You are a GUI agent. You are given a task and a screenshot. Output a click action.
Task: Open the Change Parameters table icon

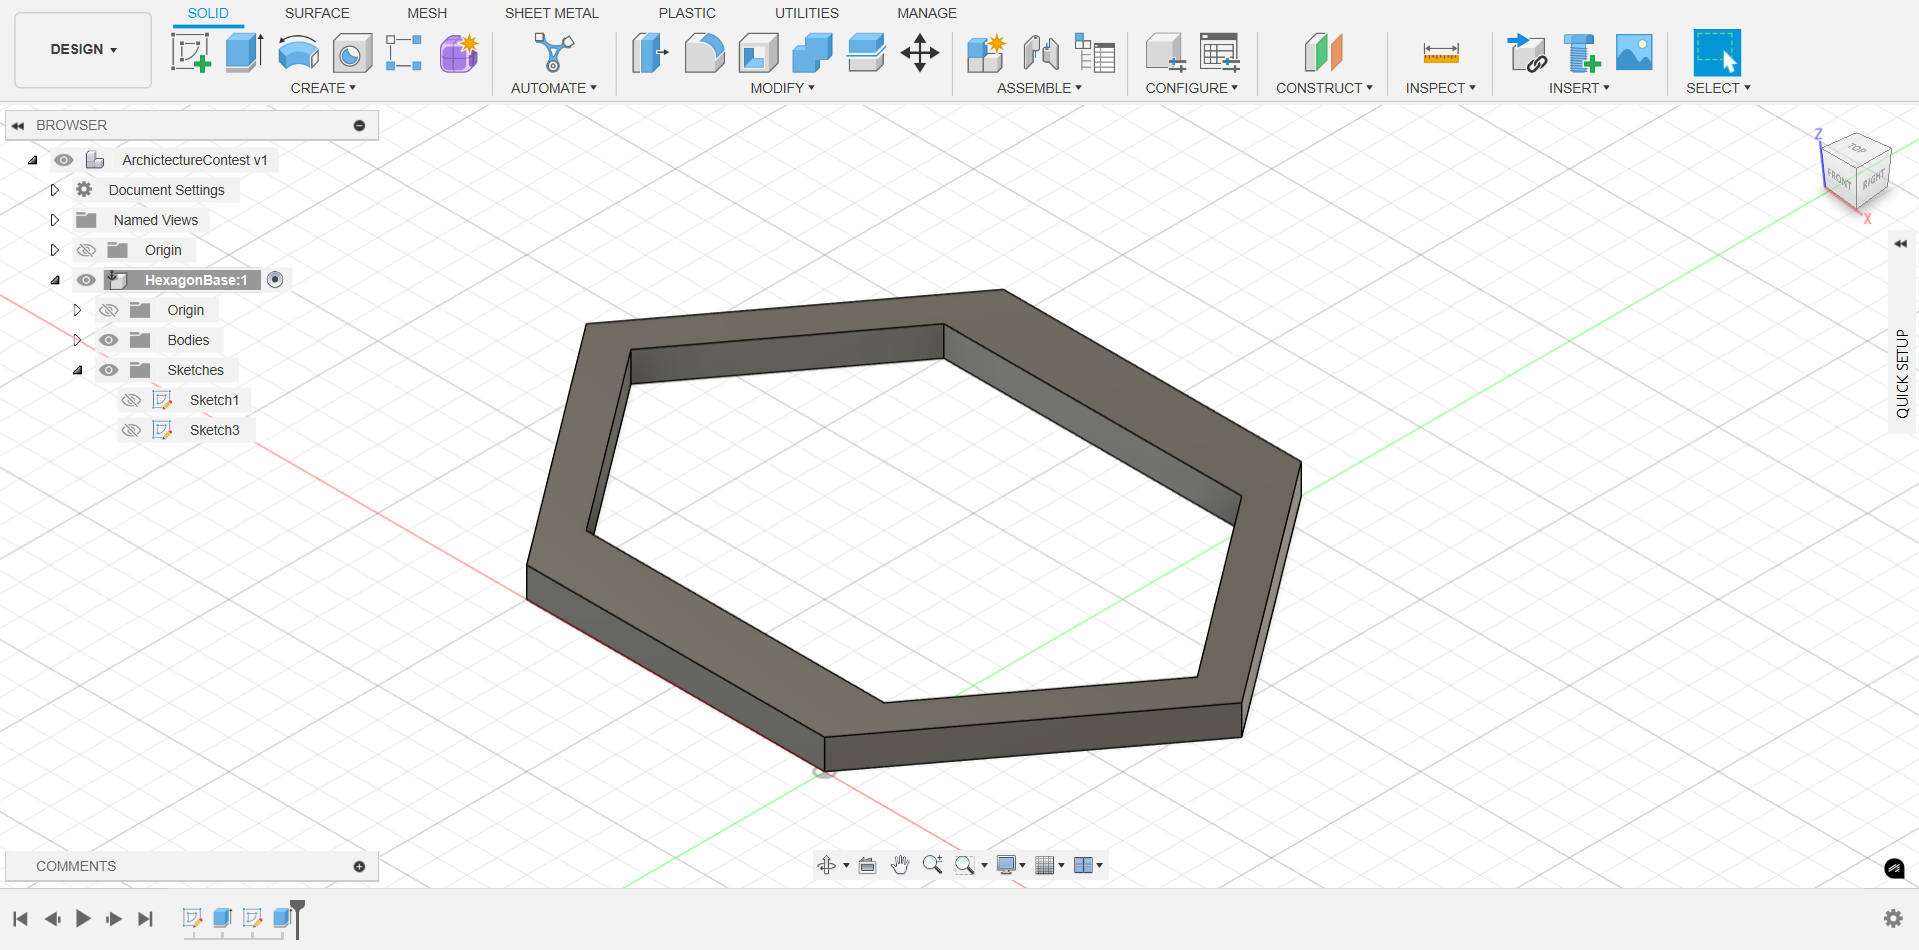click(1220, 53)
